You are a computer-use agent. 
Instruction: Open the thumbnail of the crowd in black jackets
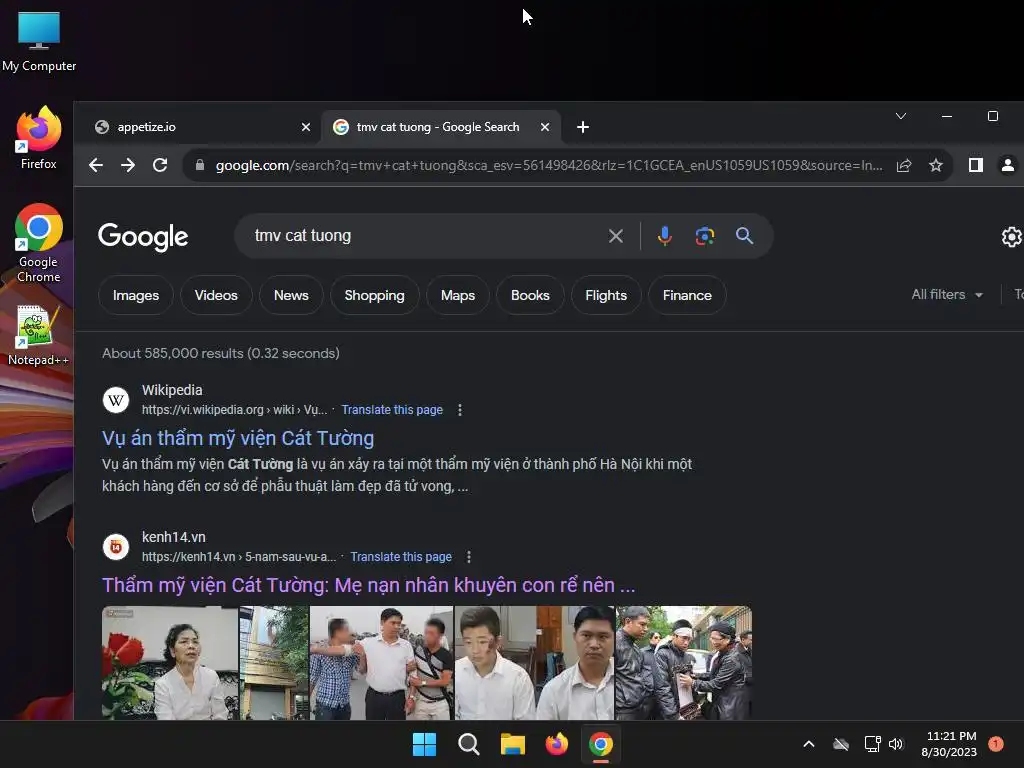pos(684,663)
